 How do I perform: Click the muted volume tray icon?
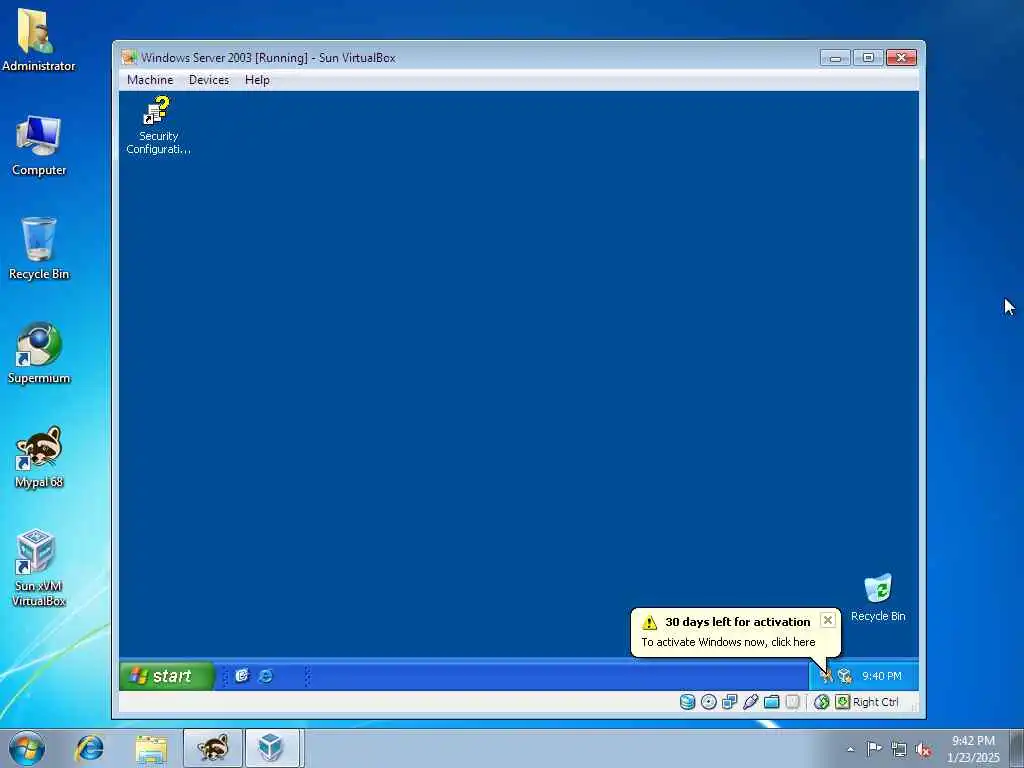click(x=923, y=750)
